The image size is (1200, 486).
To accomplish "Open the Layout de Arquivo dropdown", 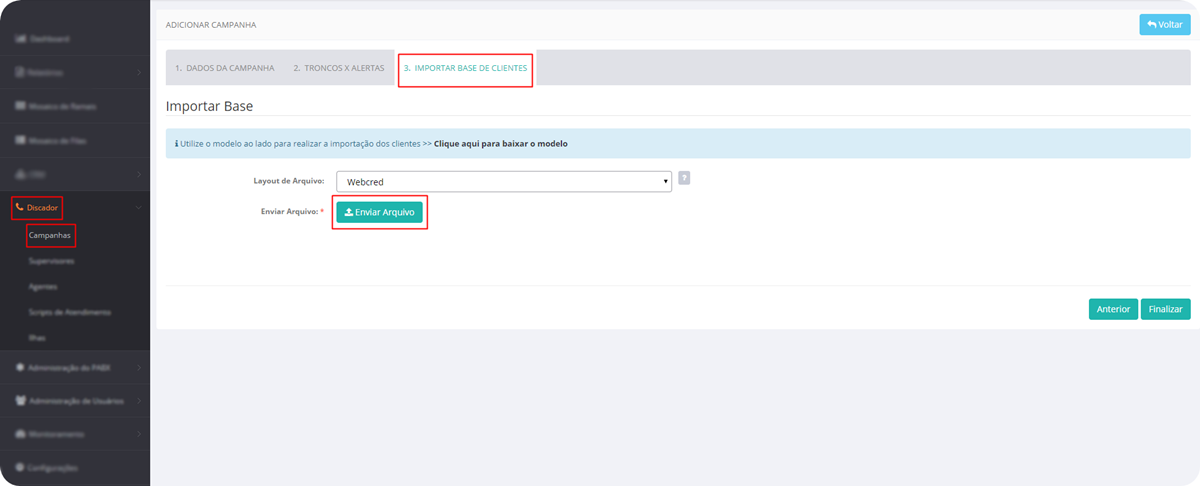I will click(503, 182).
